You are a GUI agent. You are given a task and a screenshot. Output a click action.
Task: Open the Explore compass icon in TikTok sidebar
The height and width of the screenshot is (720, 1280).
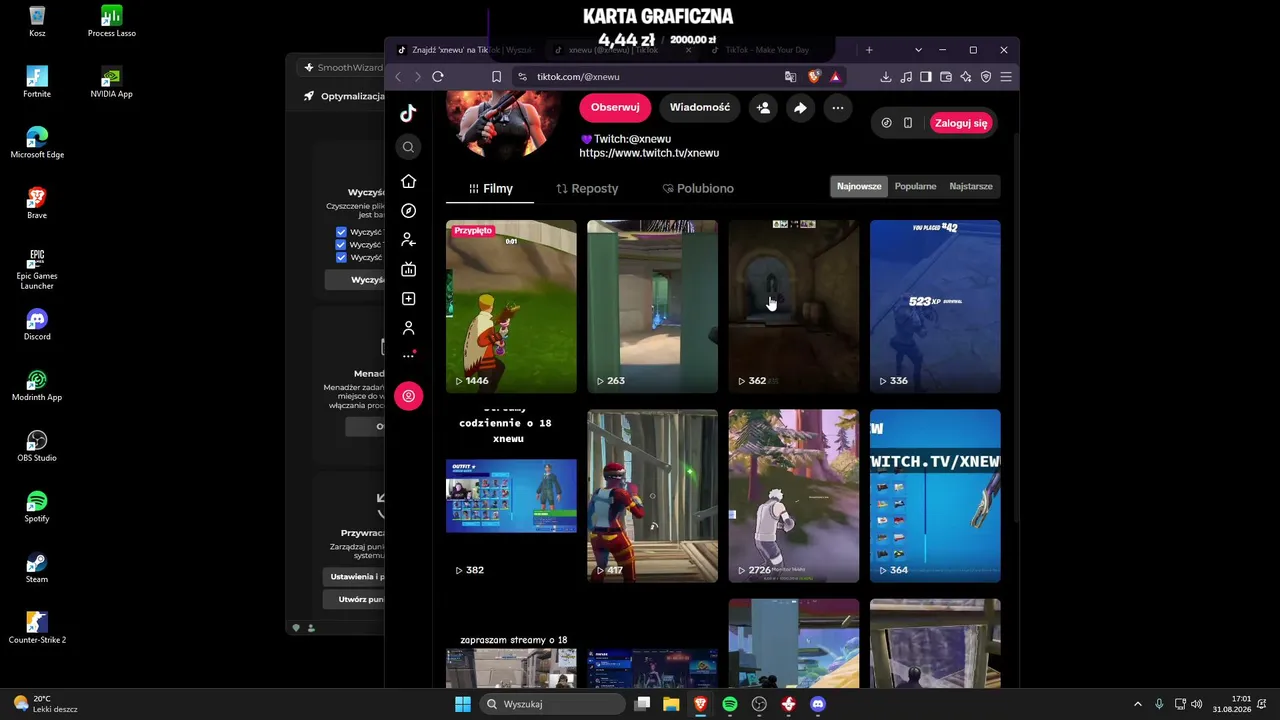click(408, 211)
